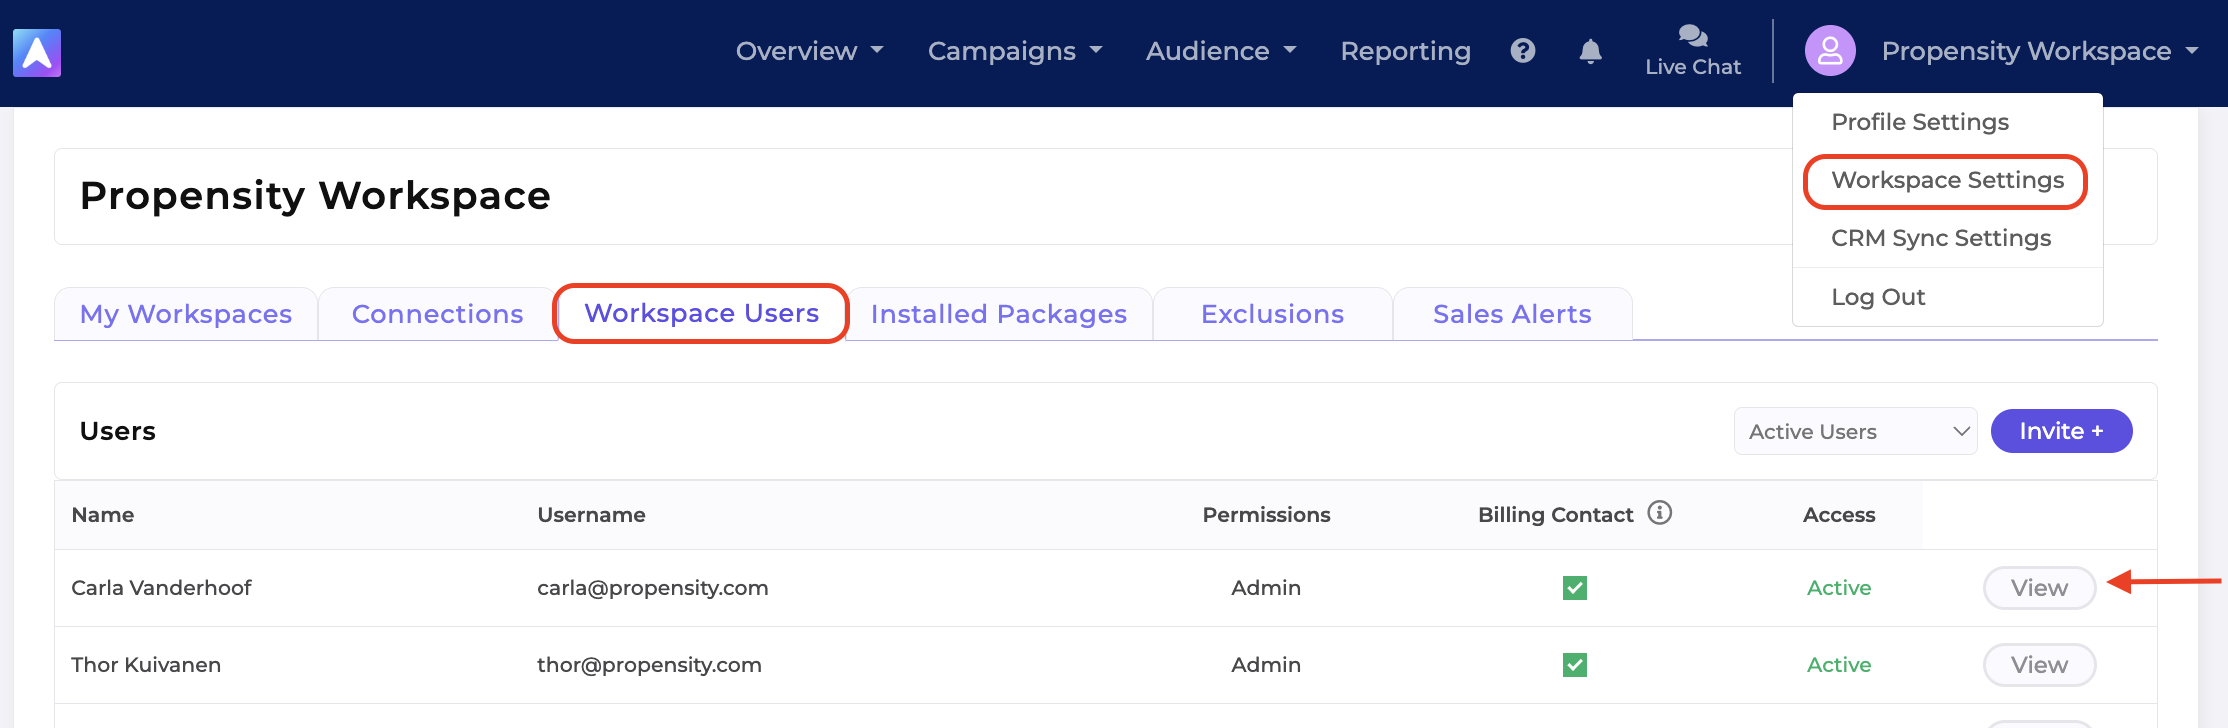Open the help question mark icon
This screenshot has width=2228, height=728.
pyautogui.click(x=1523, y=51)
